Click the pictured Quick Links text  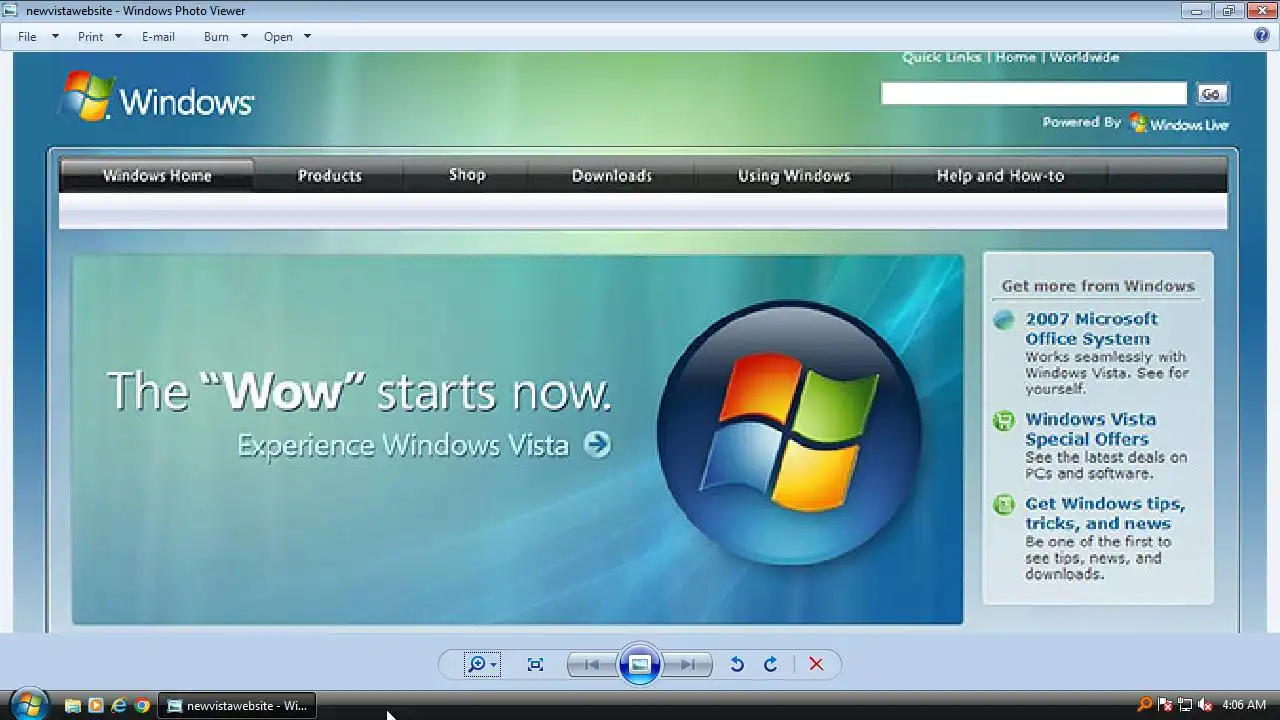[942, 57]
